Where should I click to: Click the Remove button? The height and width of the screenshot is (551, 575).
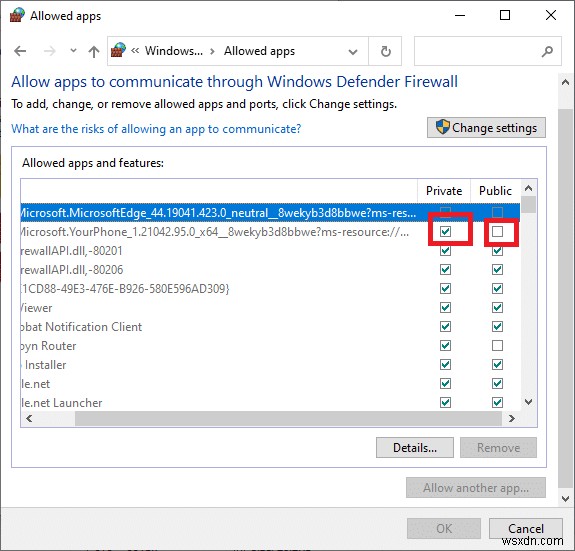pyautogui.click(x=498, y=448)
